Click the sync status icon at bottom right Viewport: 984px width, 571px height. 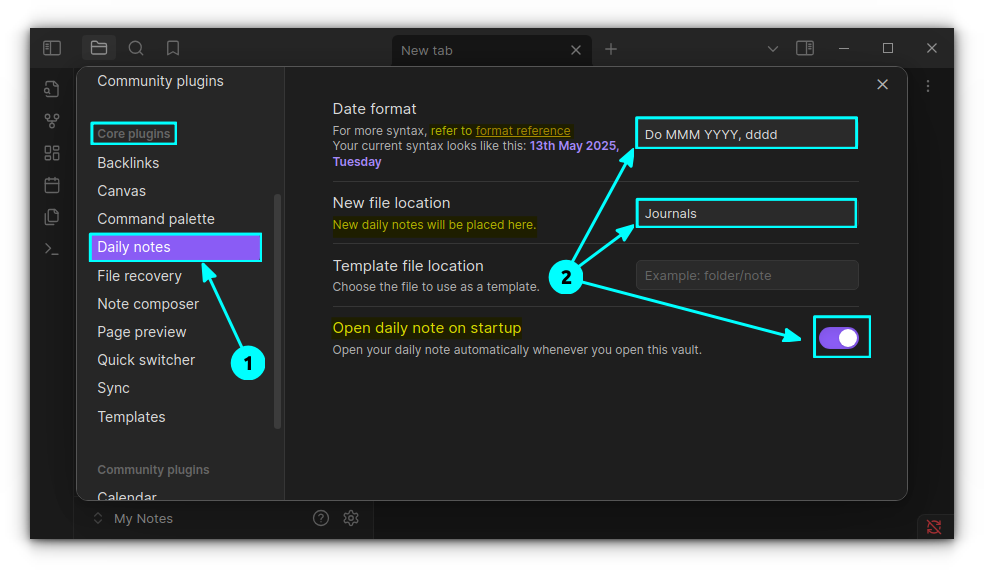coord(934,526)
